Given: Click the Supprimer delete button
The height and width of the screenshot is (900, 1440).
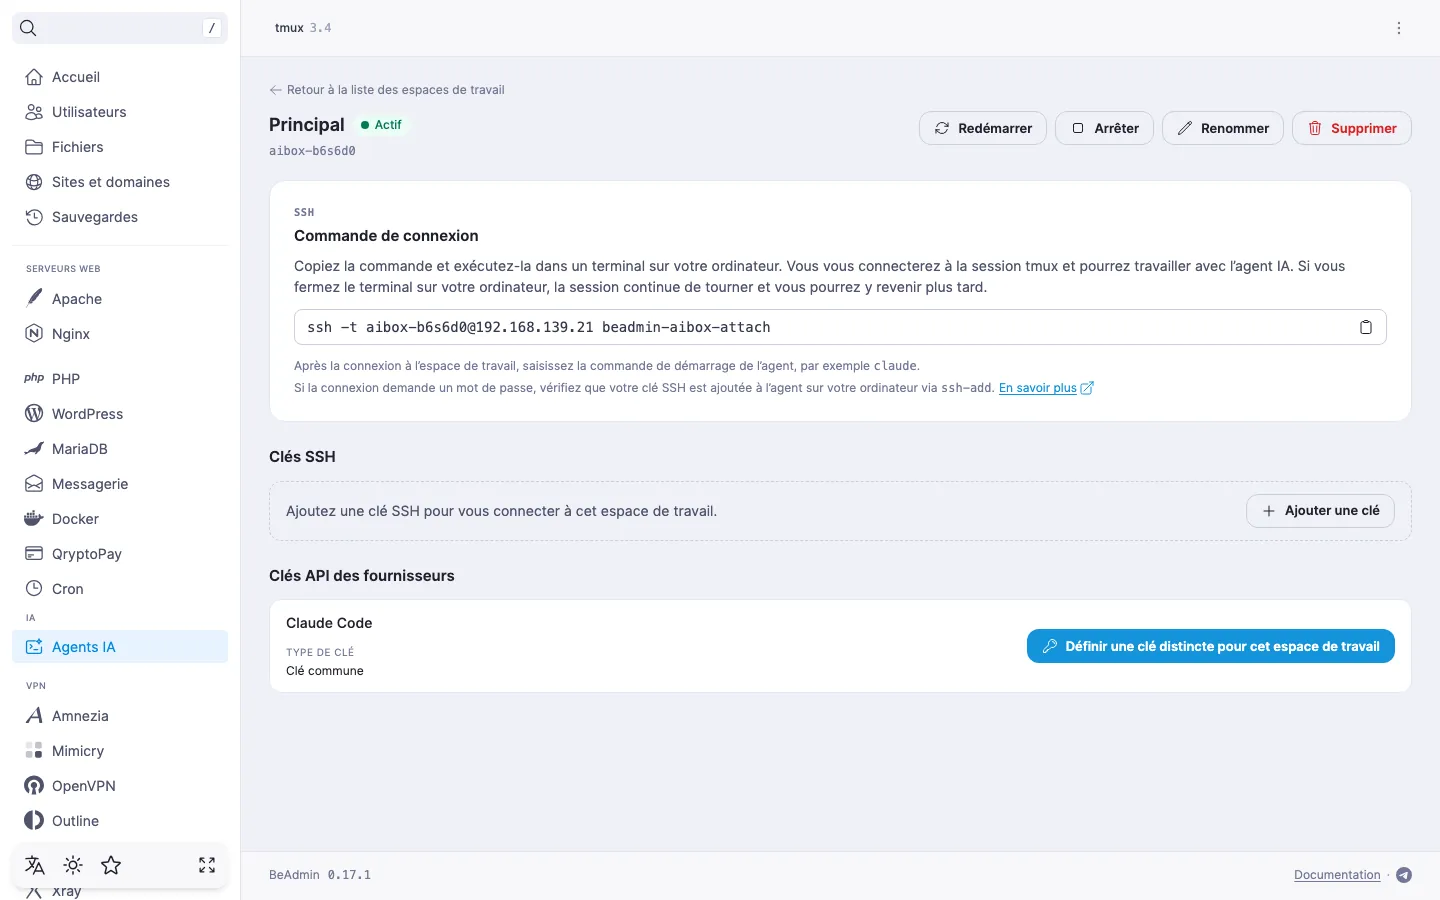Looking at the screenshot, I should (1352, 128).
